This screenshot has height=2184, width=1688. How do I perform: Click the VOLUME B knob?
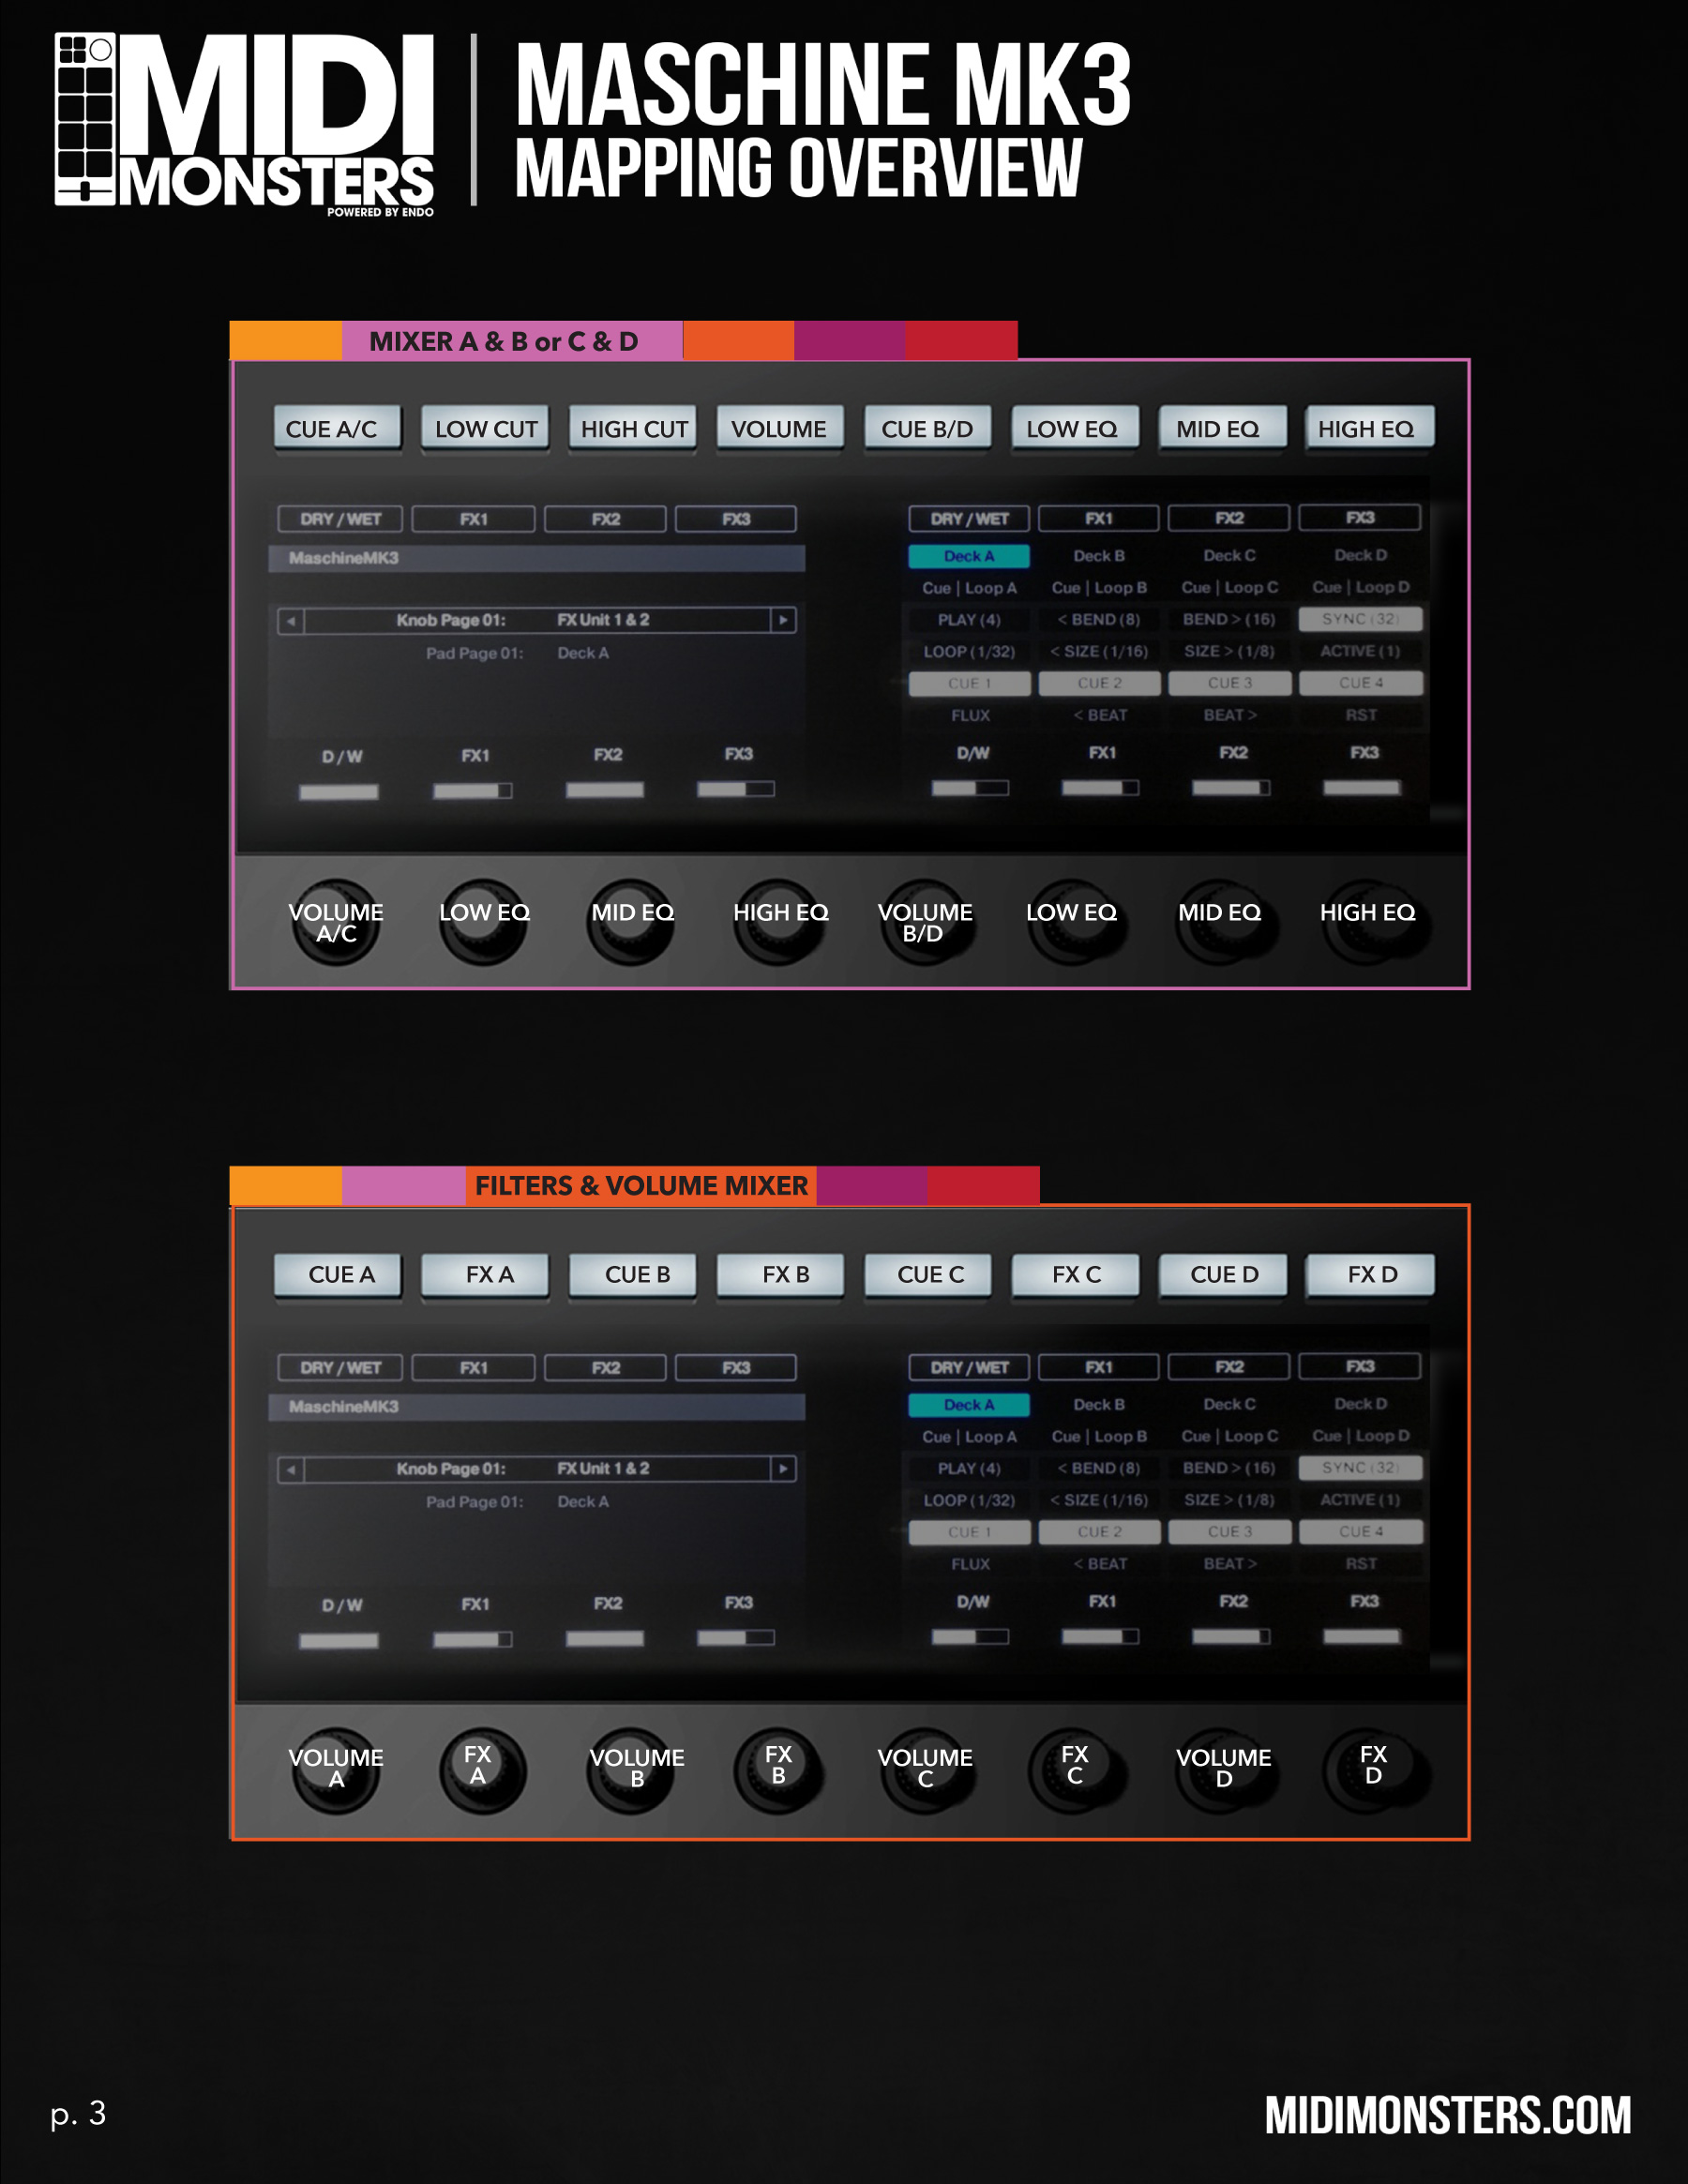tap(632, 1769)
